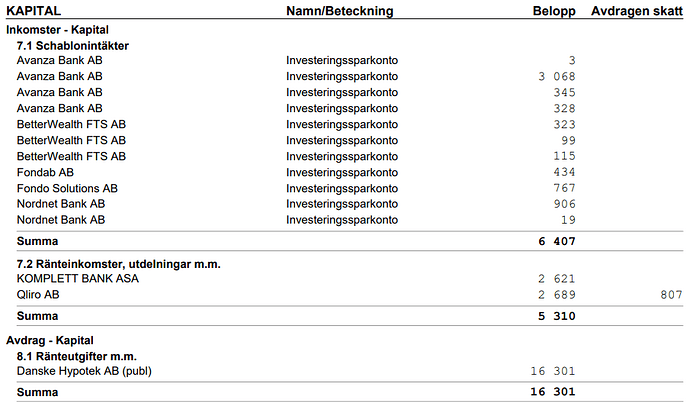Click the Qliro AB row label
690x402 pixels.
click(x=38, y=295)
